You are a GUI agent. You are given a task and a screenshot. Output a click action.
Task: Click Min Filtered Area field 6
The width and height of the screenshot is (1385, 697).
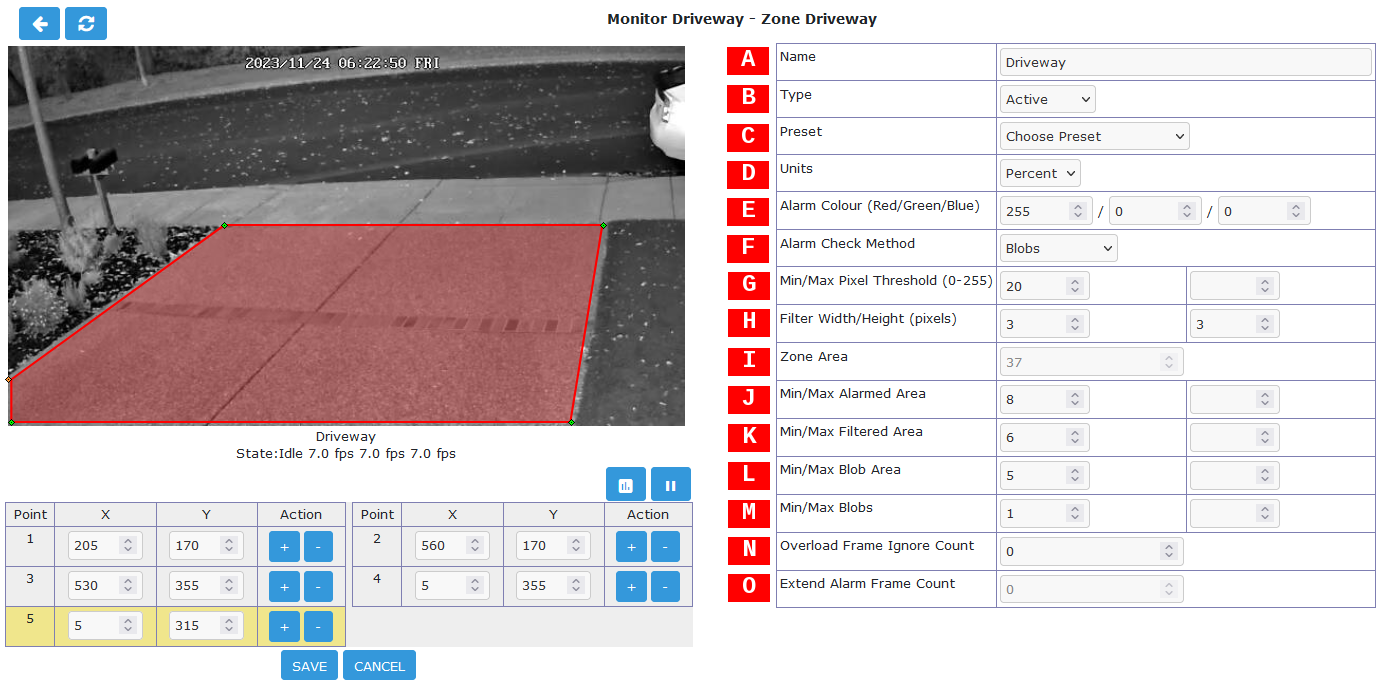[x=1045, y=437]
